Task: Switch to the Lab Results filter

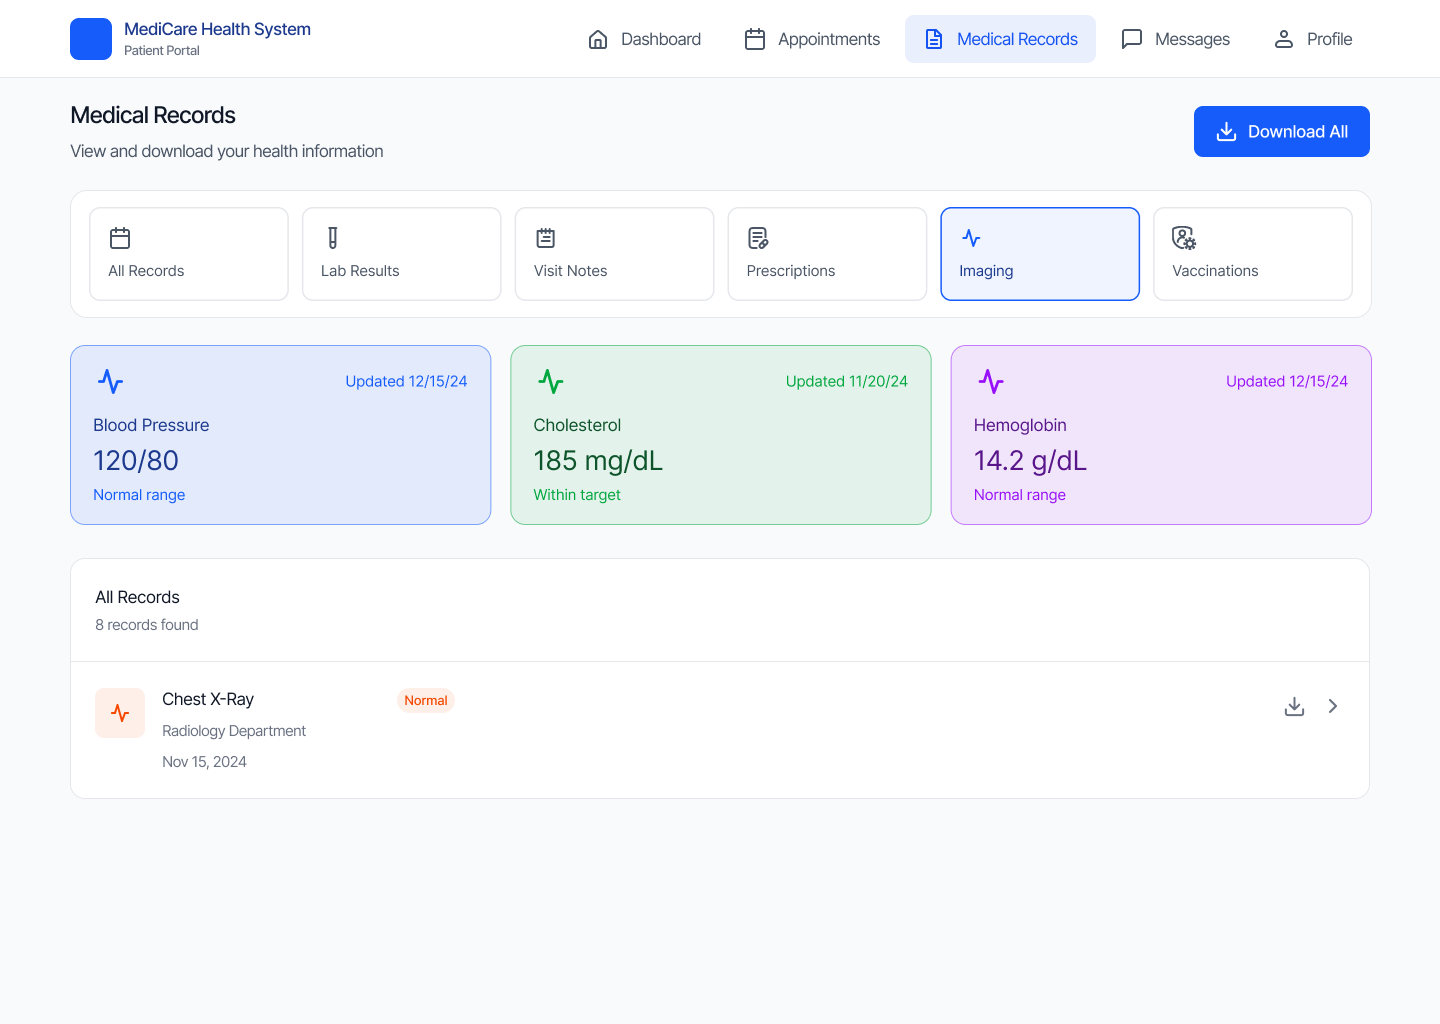Action: pos(401,254)
